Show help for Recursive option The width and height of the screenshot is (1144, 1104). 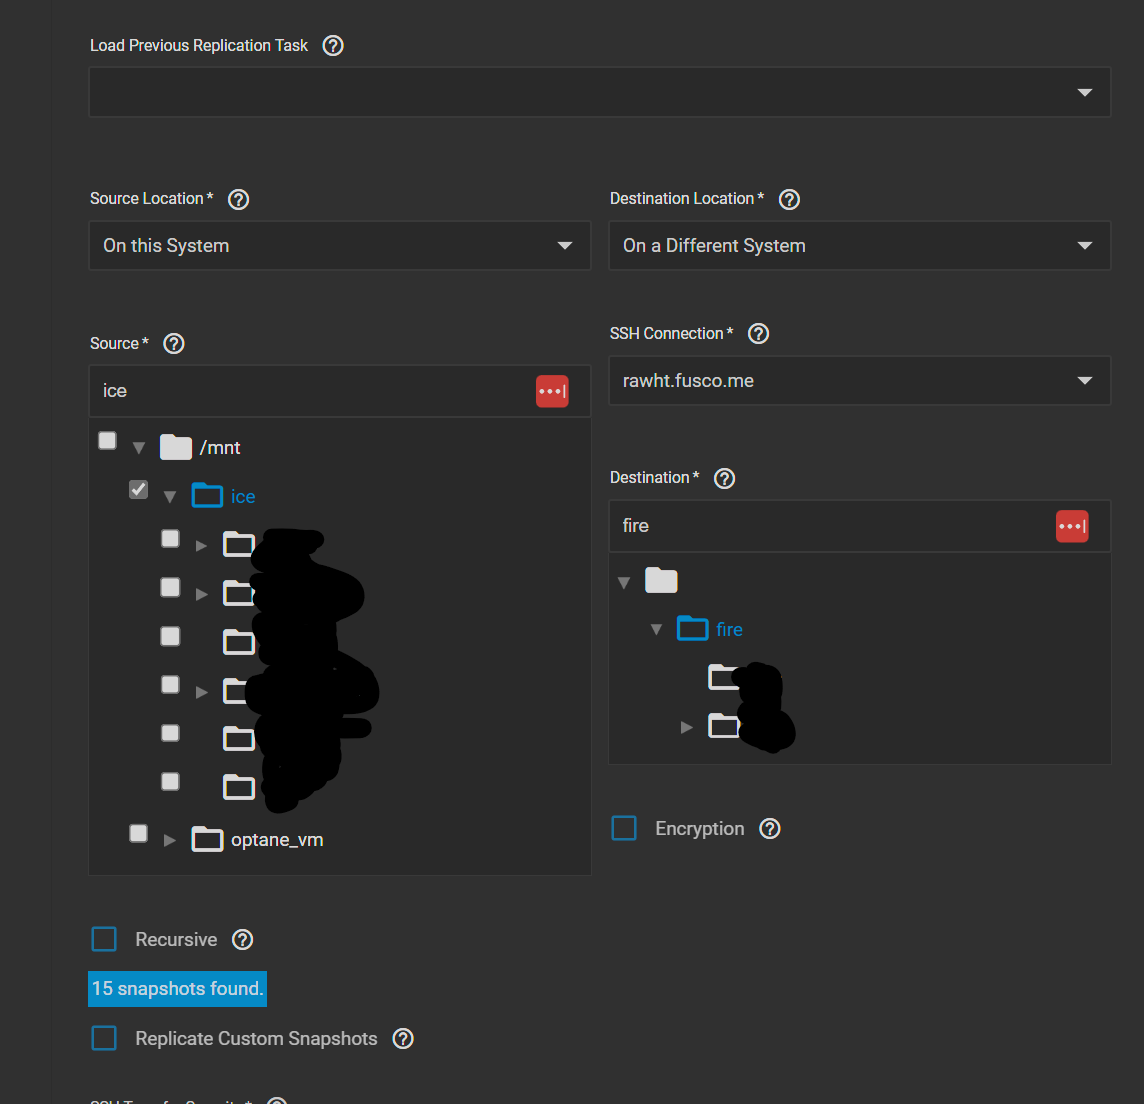coord(242,940)
